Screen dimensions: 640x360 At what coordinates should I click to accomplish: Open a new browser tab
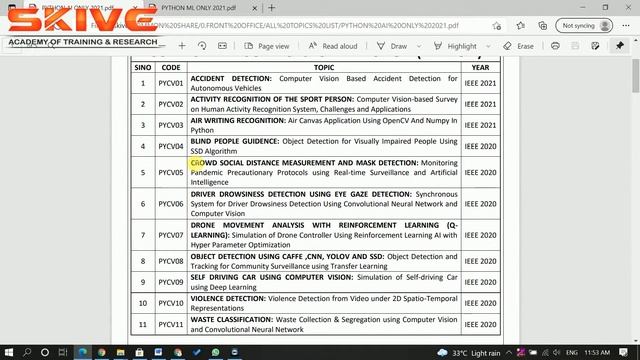tap(271, 8)
